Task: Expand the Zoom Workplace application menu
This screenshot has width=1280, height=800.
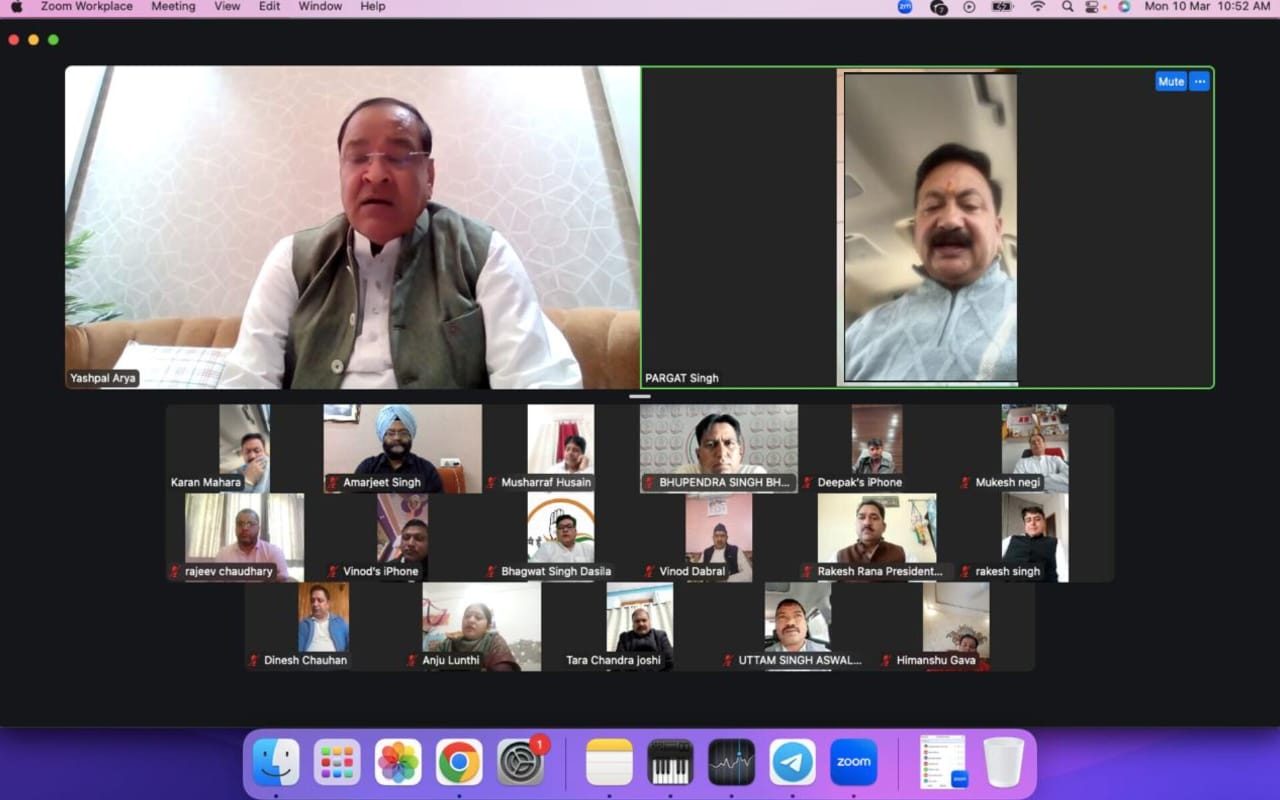Action: pyautogui.click(x=86, y=7)
